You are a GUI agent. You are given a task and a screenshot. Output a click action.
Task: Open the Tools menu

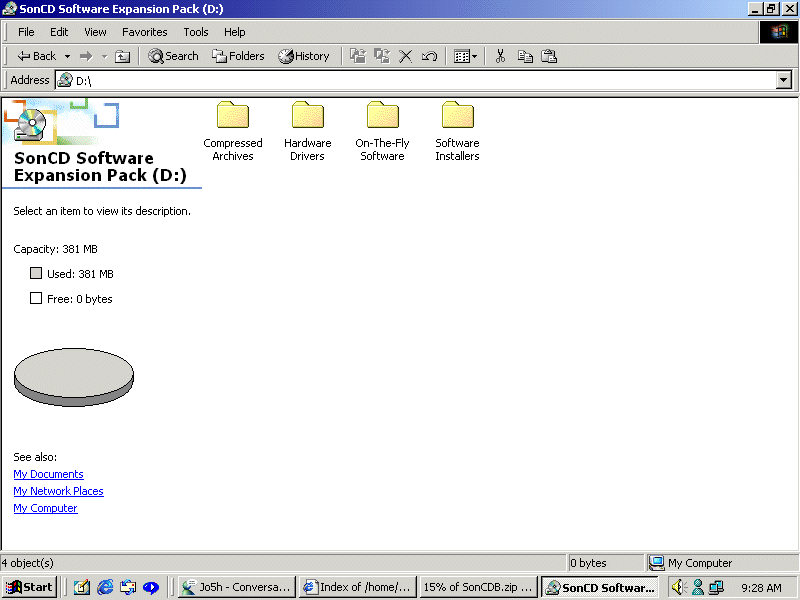pyautogui.click(x=196, y=32)
